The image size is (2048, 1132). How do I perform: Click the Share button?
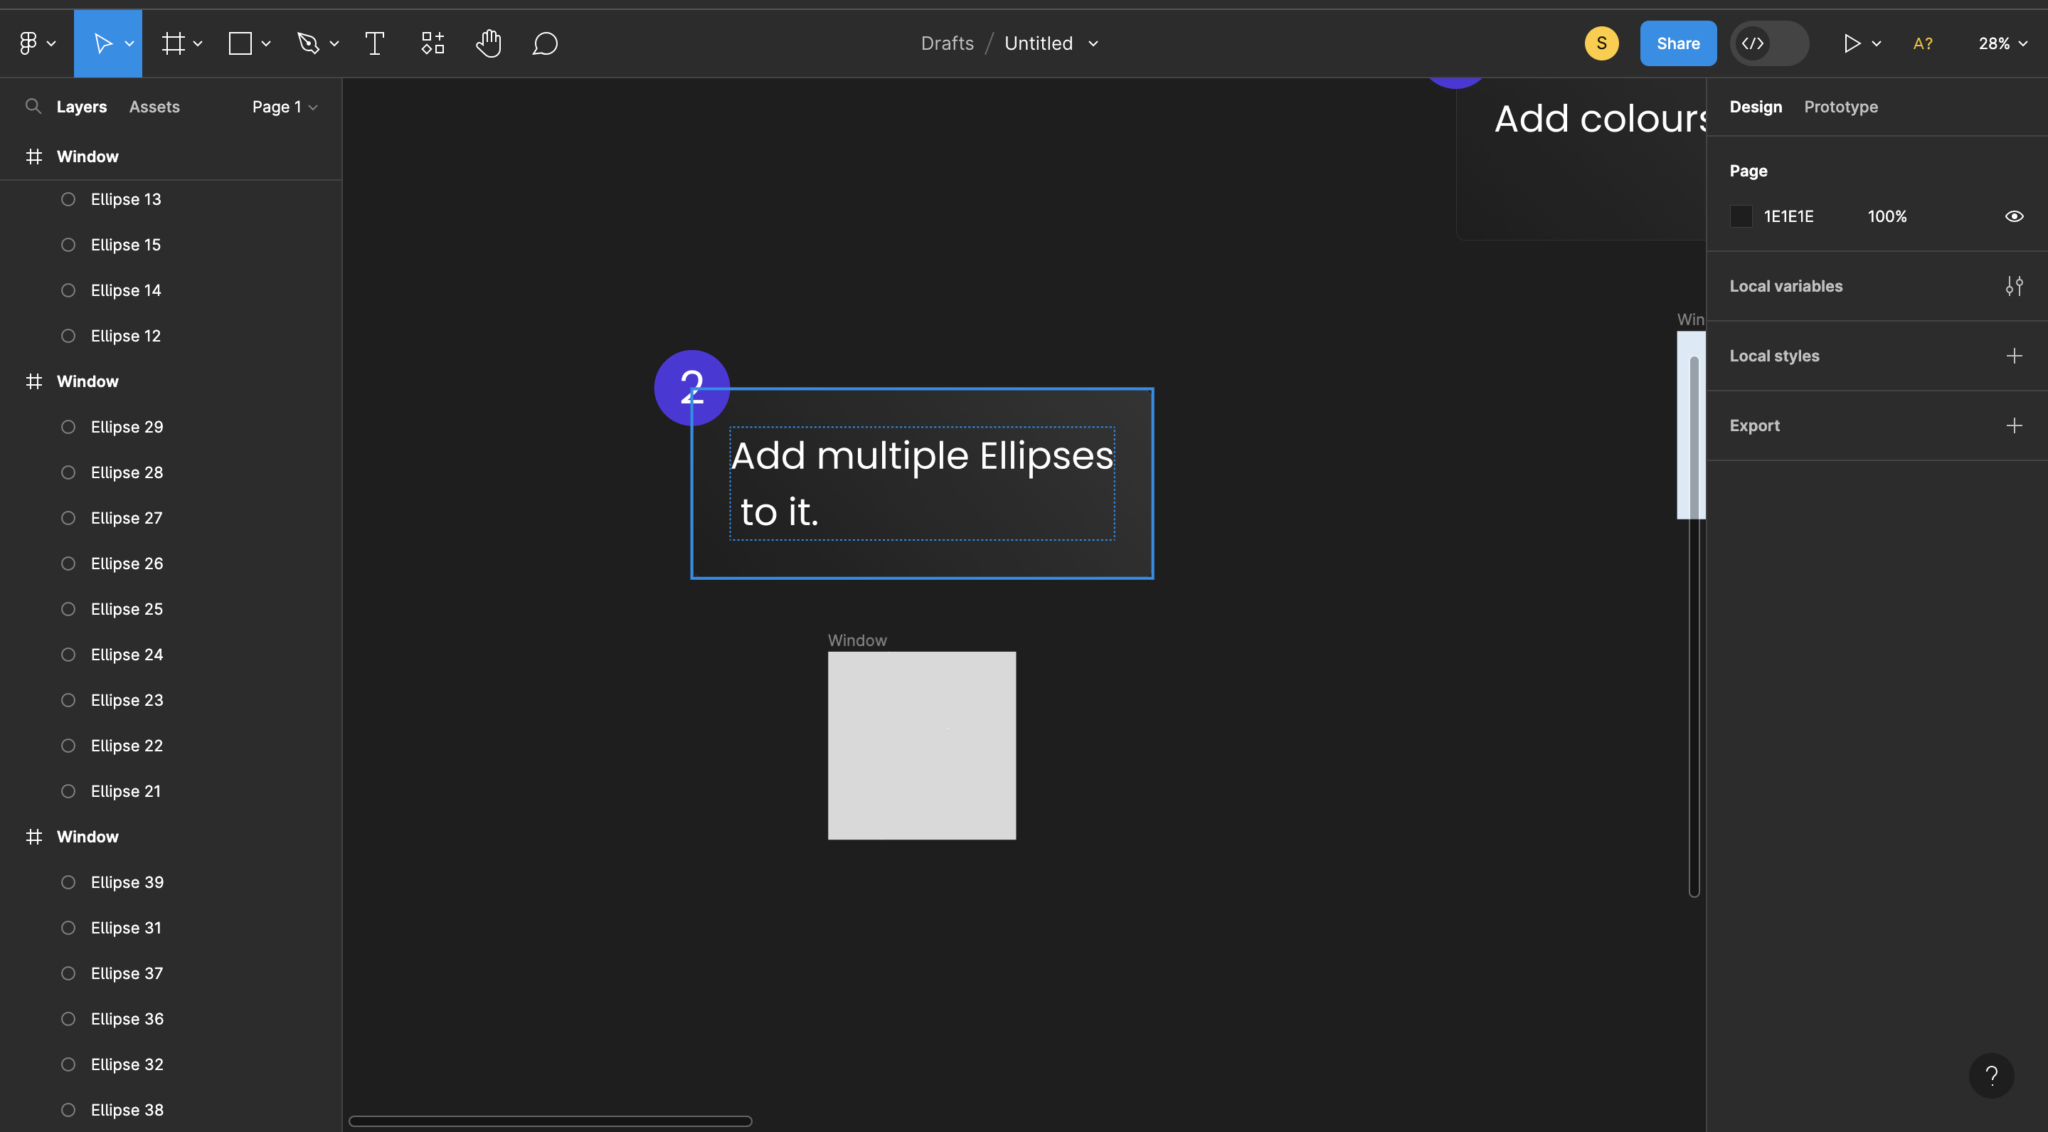coord(1676,43)
